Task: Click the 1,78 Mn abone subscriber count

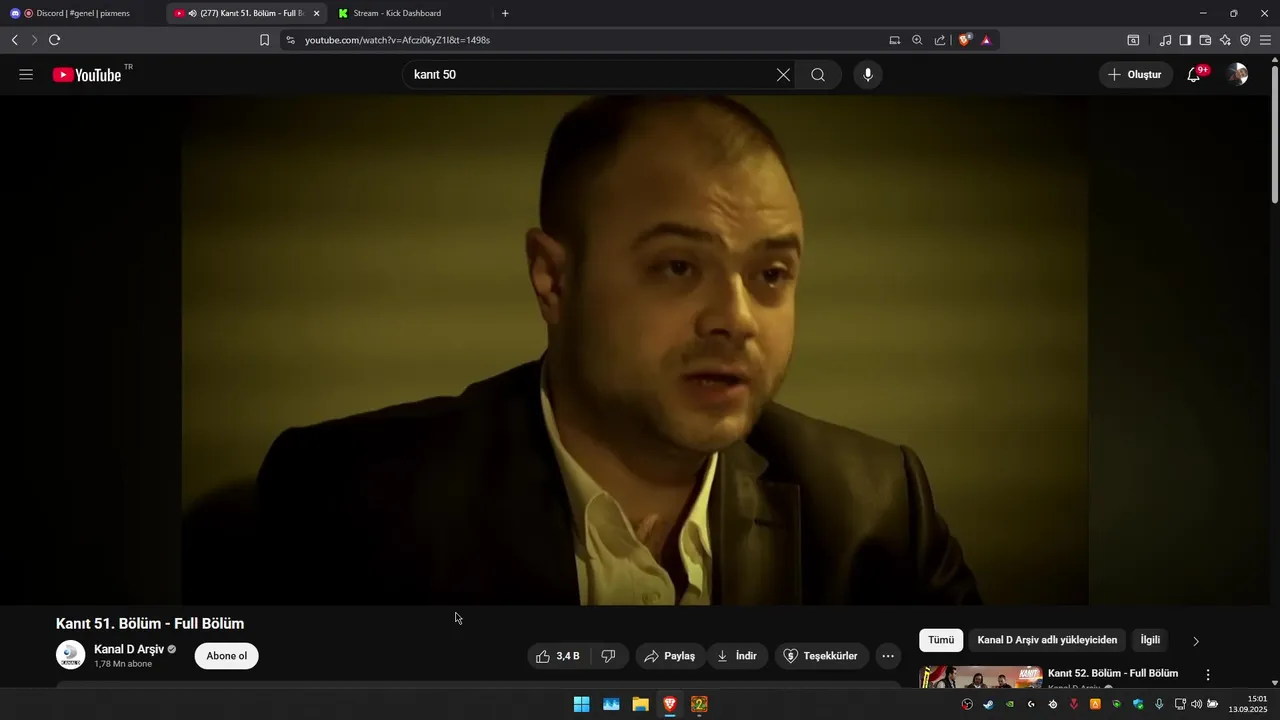Action: 123,664
